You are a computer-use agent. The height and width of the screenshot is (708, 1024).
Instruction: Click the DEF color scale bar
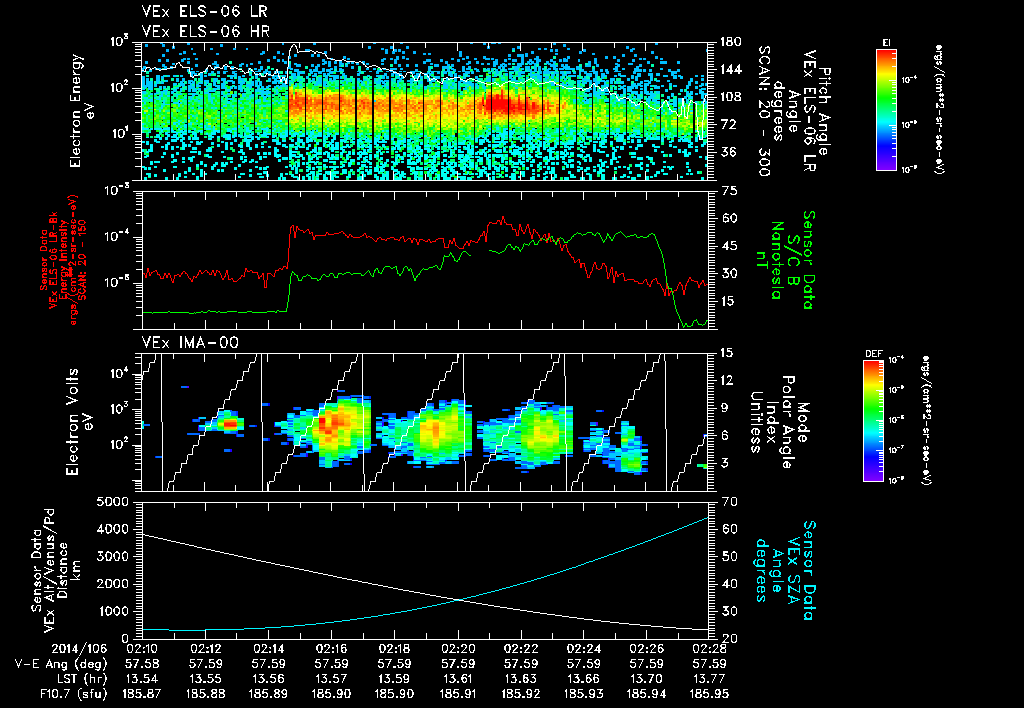coord(873,421)
